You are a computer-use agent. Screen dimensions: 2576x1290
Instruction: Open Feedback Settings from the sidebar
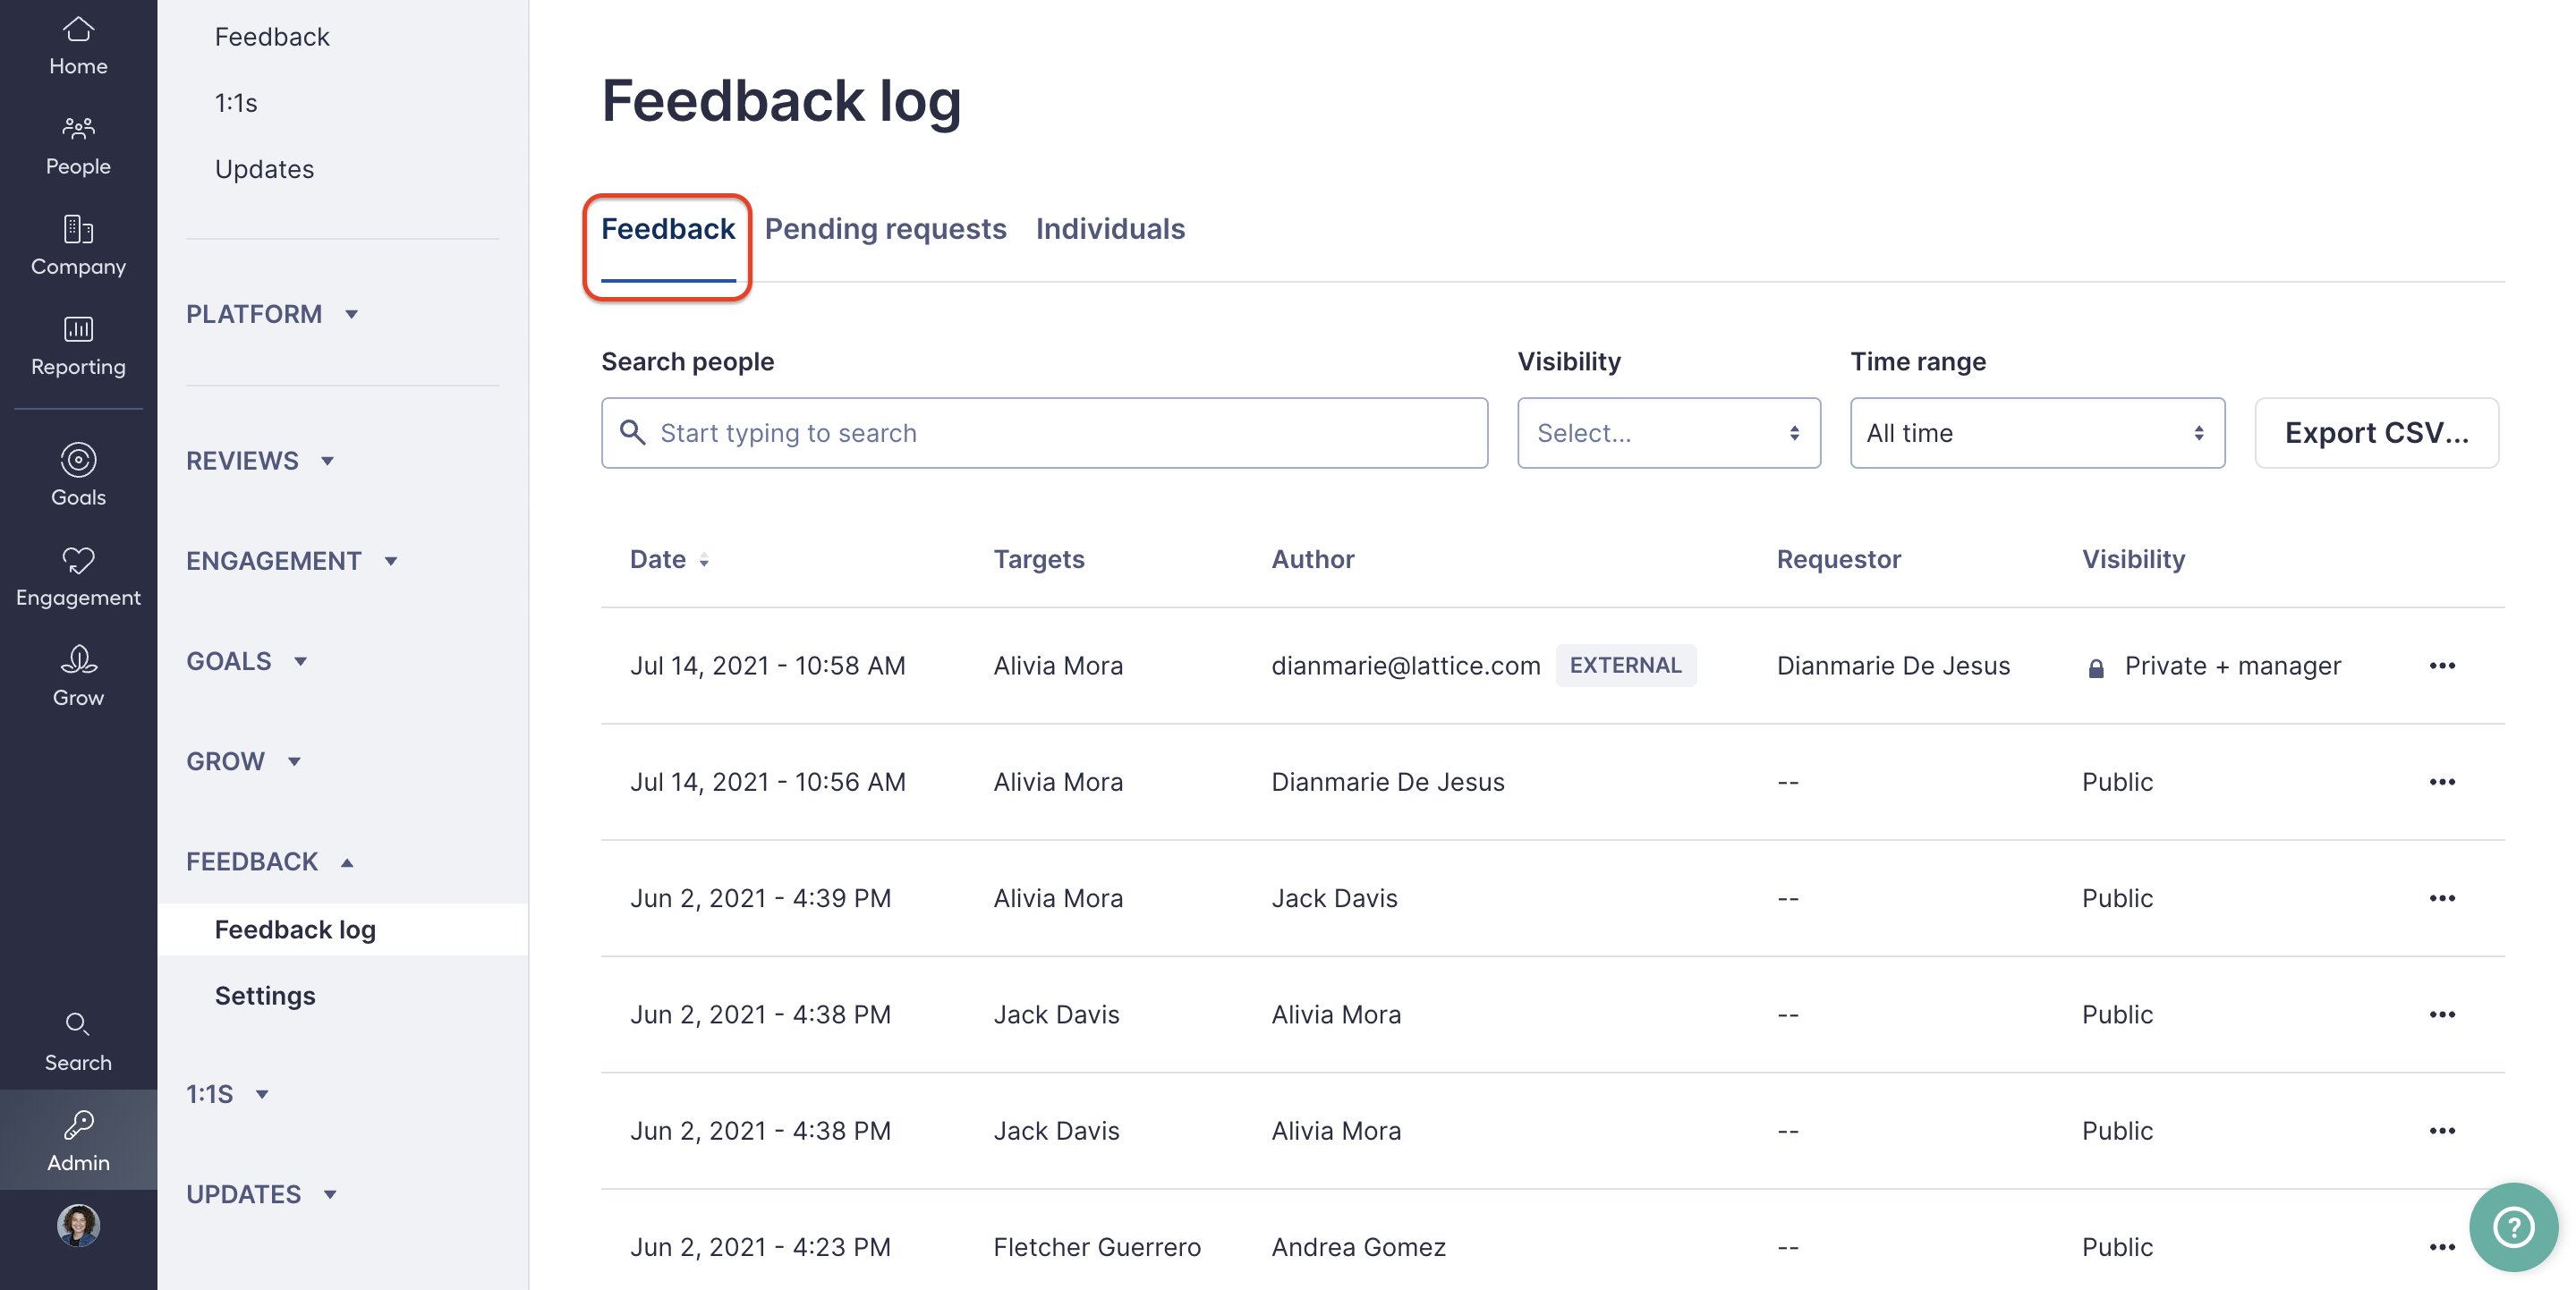click(265, 995)
